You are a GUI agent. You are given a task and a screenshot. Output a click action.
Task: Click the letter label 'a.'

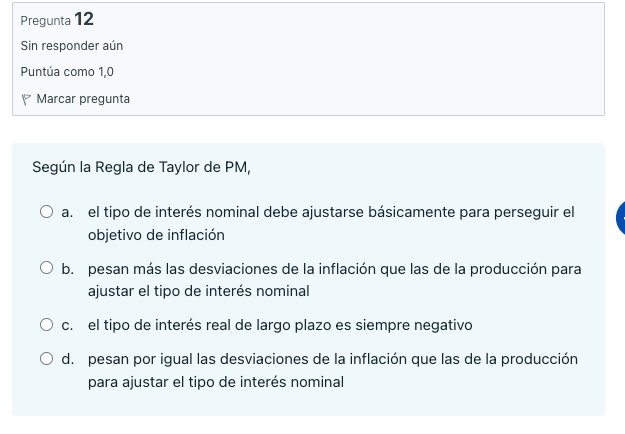coord(68,212)
